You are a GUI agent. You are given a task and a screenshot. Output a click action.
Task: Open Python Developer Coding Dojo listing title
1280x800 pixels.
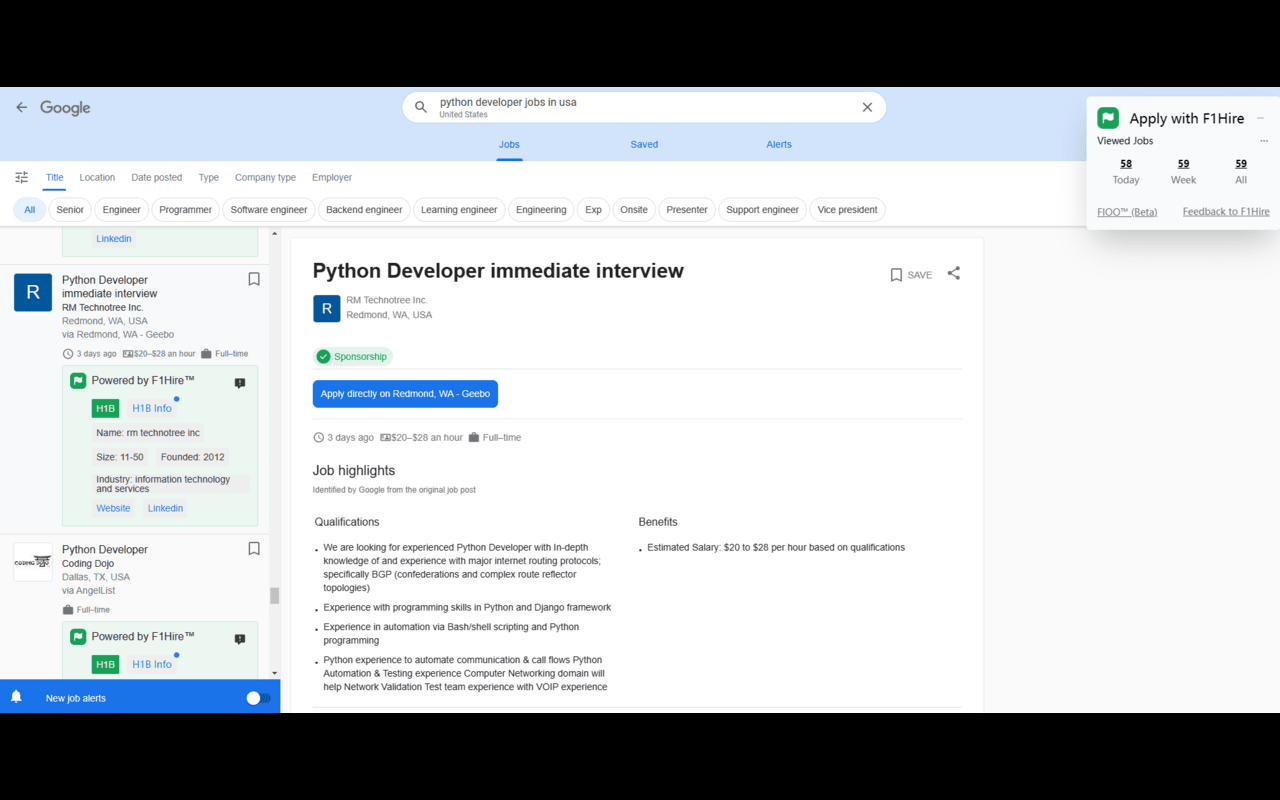(105, 549)
